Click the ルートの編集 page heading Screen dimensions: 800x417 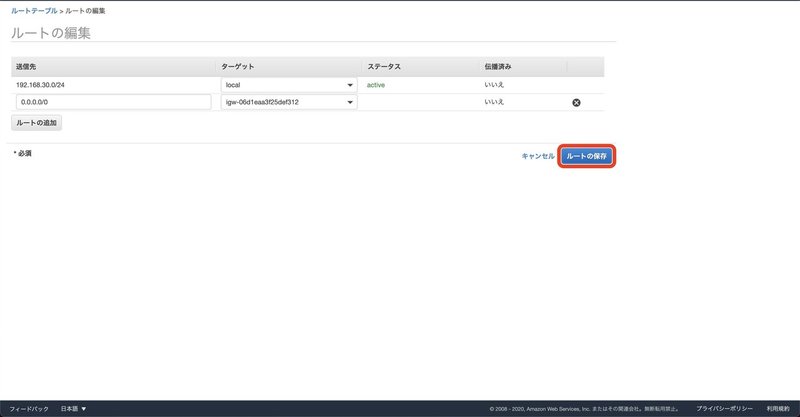51,33
